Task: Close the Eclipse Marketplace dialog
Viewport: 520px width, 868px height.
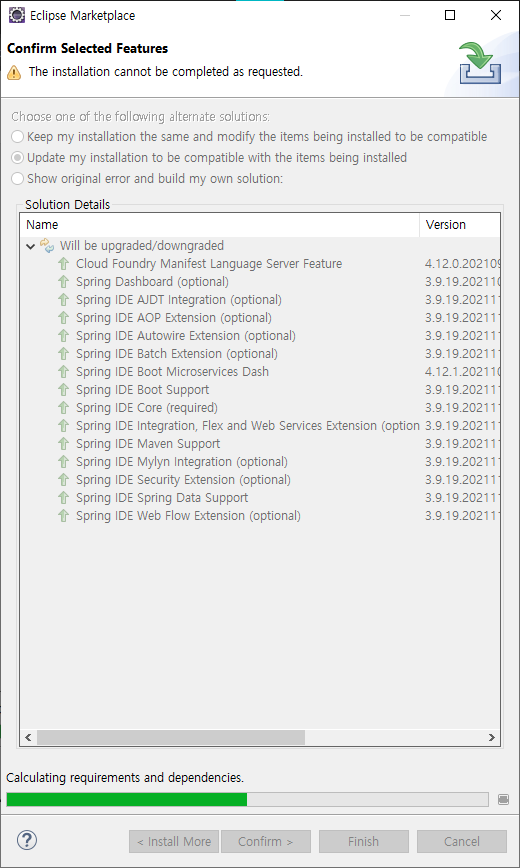Action: pos(496,16)
